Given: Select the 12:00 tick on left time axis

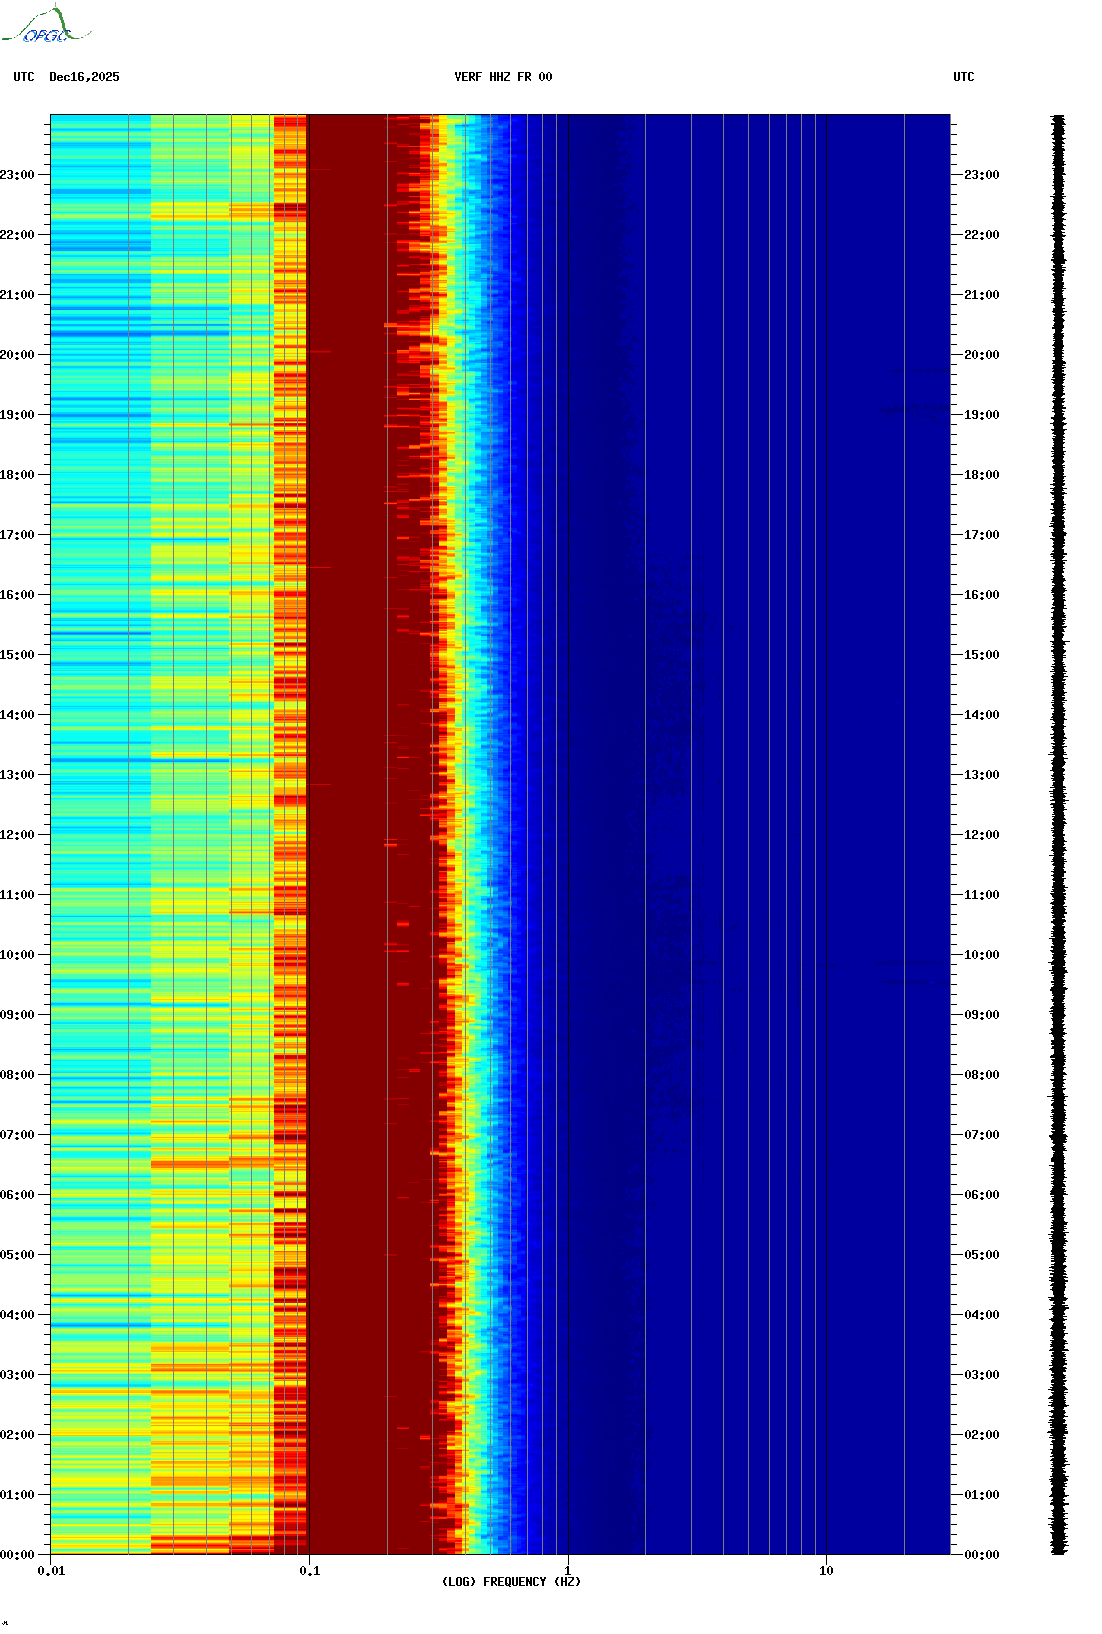Looking at the screenshot, I should tap(18, 835).
